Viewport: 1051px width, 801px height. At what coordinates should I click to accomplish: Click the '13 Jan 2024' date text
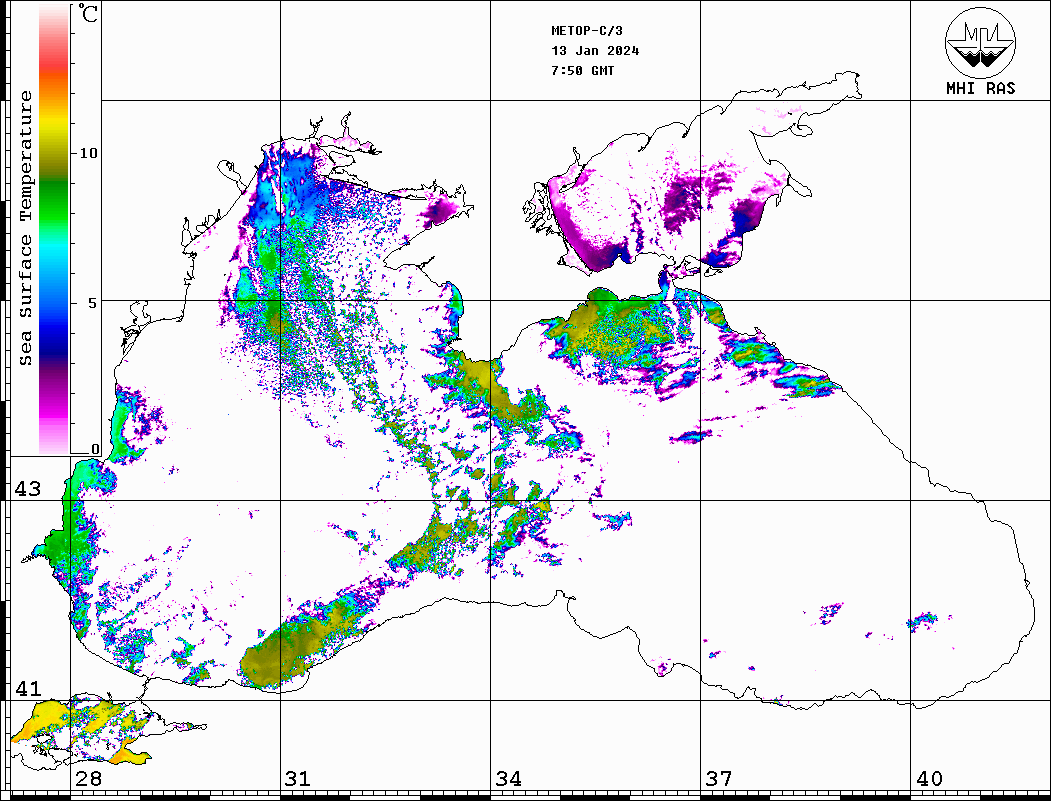pyautogui.click(x=595, y=51)
